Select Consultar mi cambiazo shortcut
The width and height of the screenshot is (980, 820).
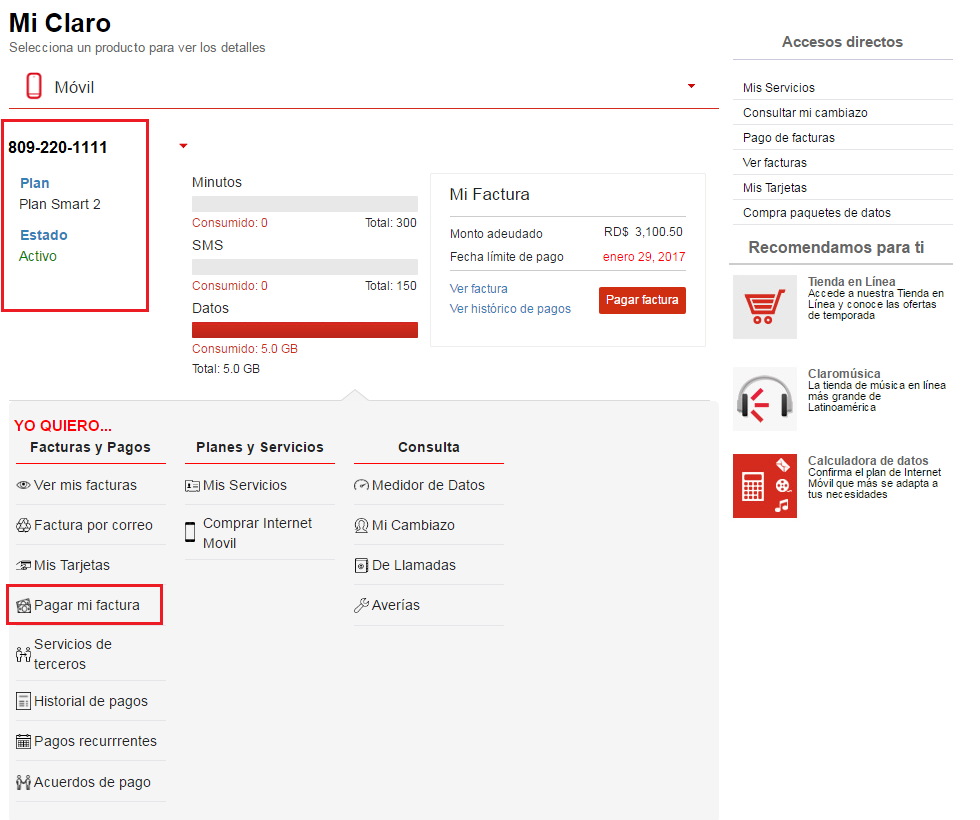[x=805, y=112]
